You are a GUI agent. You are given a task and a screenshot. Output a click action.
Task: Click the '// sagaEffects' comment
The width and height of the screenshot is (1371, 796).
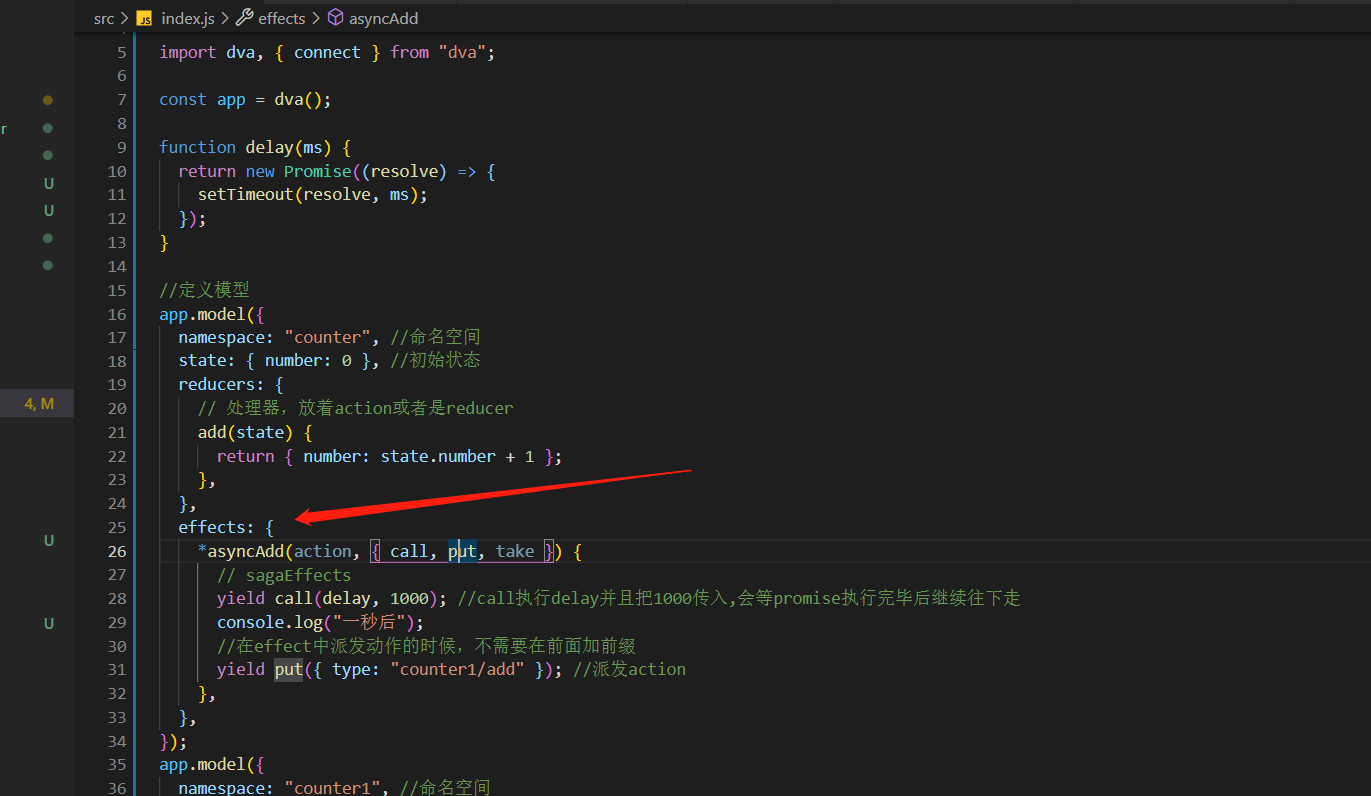pos(284,575)
